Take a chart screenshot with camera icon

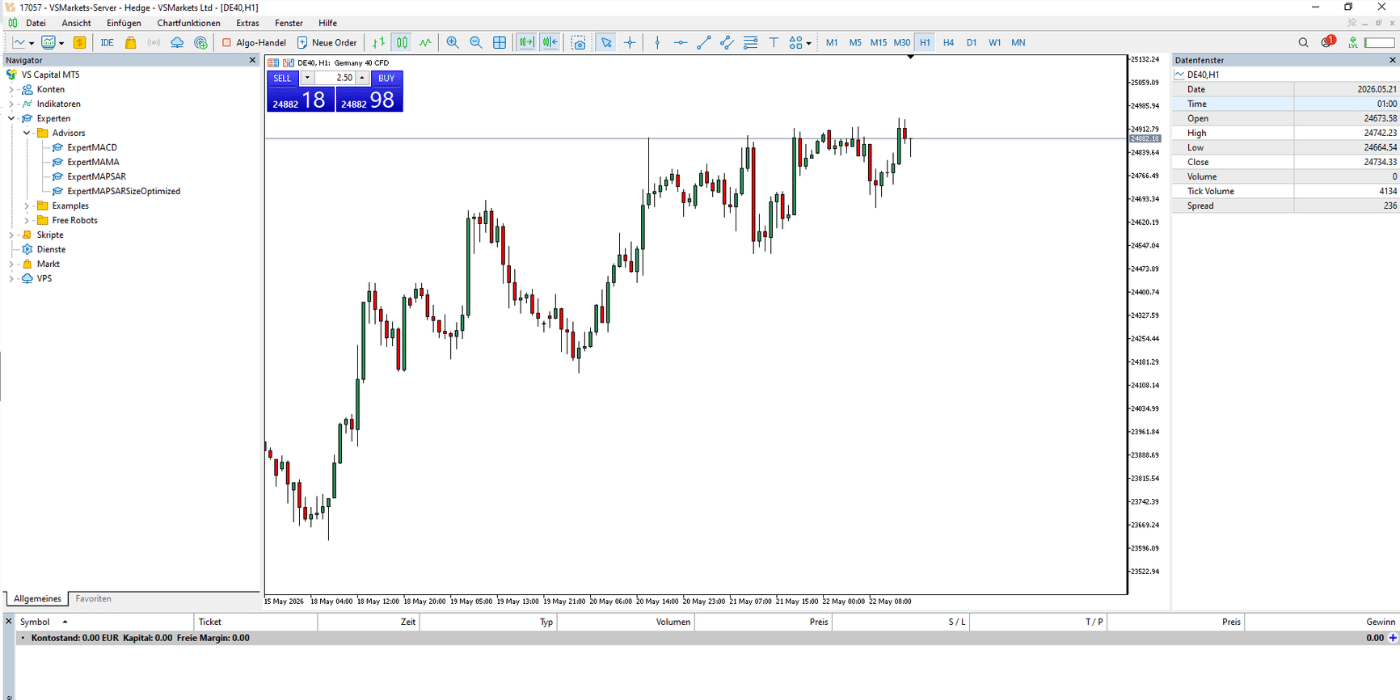click(x=579, y=43)
